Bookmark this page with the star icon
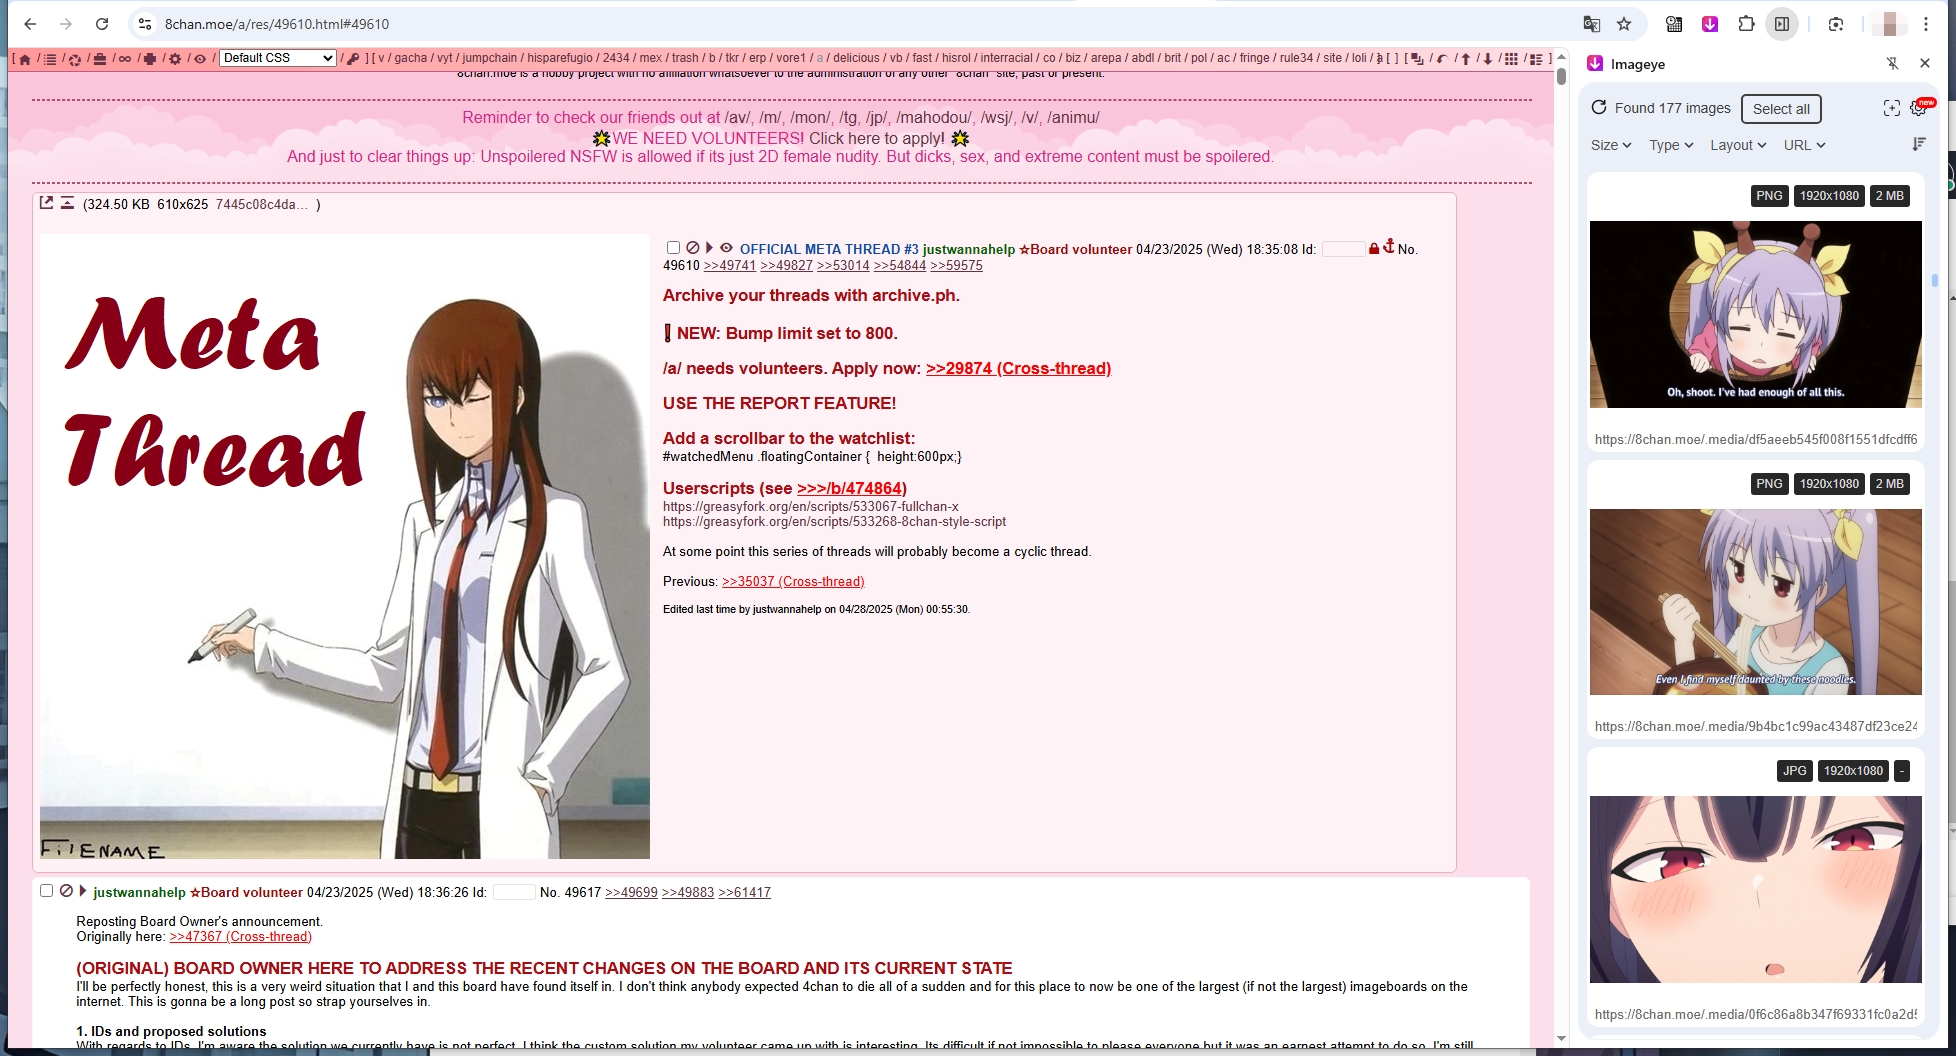This screenshot has height=1056, width=1956. pyautogui.click(x=1624, y=24)
